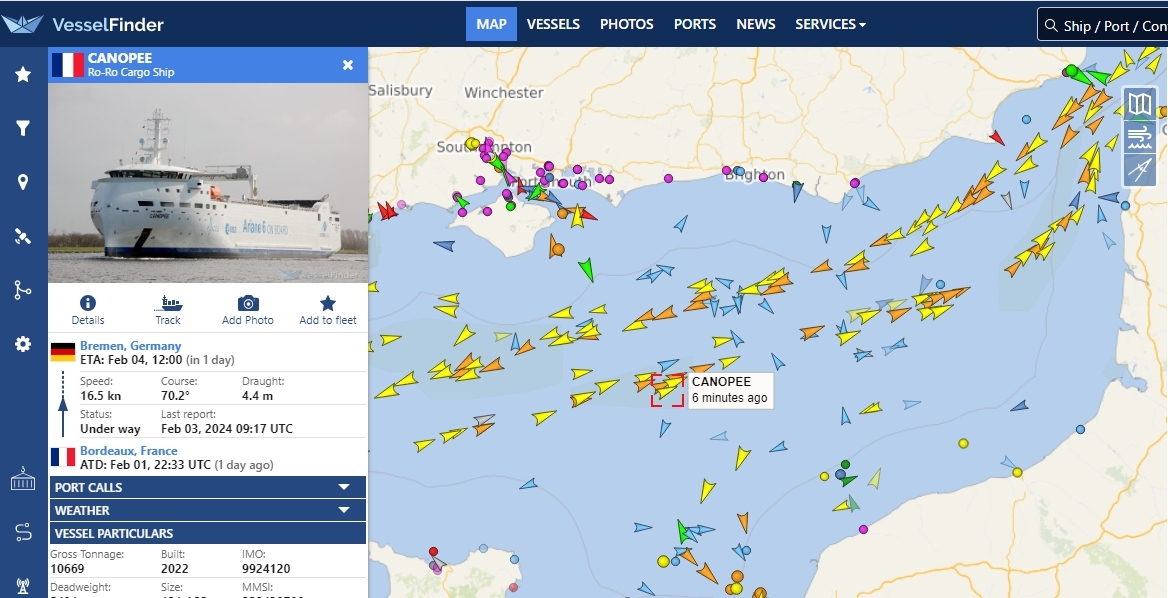Click the last report Feb 03, 2024 09:17 UTC
The width and height of the screenshot is (1168, 598).
(x=226, y=429)
